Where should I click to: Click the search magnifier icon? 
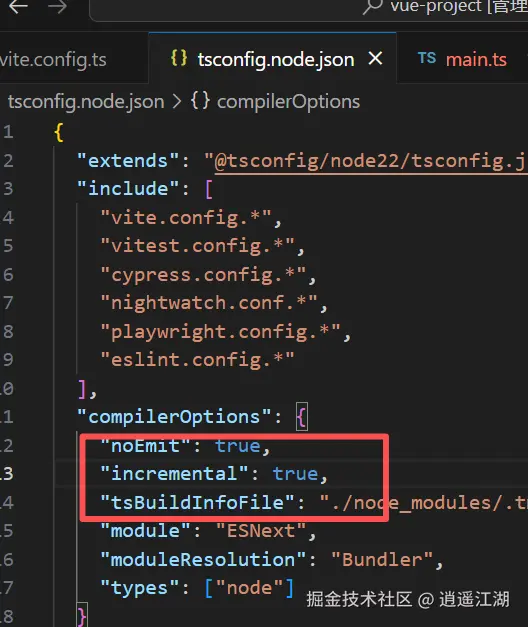372,6
